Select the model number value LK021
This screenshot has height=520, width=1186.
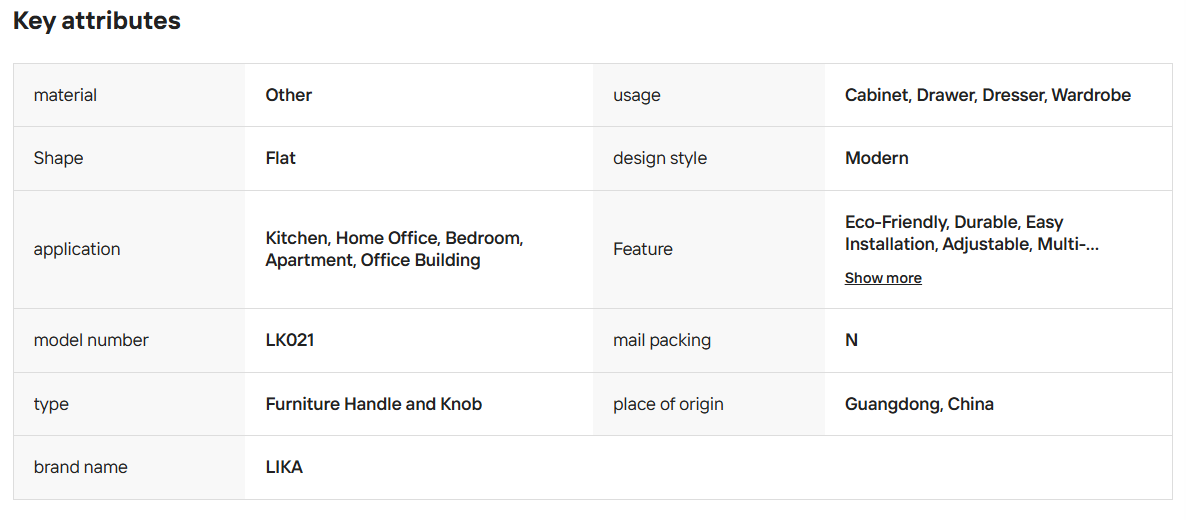(x=290, y=341)
